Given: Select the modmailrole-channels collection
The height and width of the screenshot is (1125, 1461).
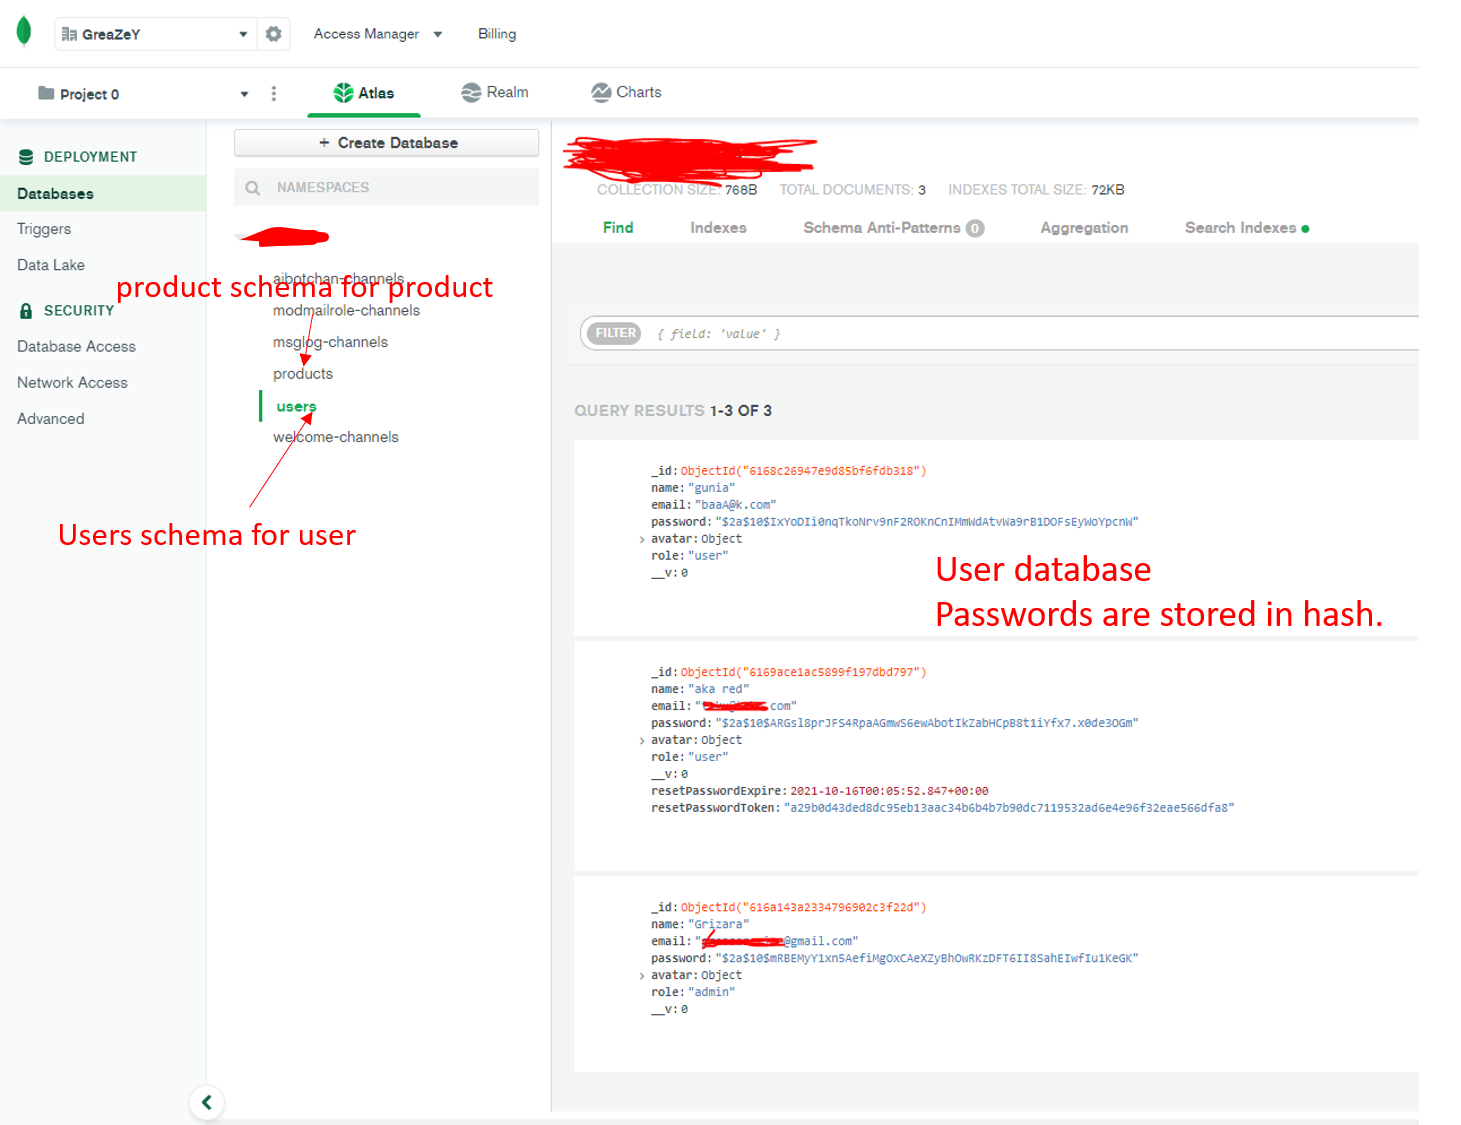Looking at the screenshot, I should 346,311.
